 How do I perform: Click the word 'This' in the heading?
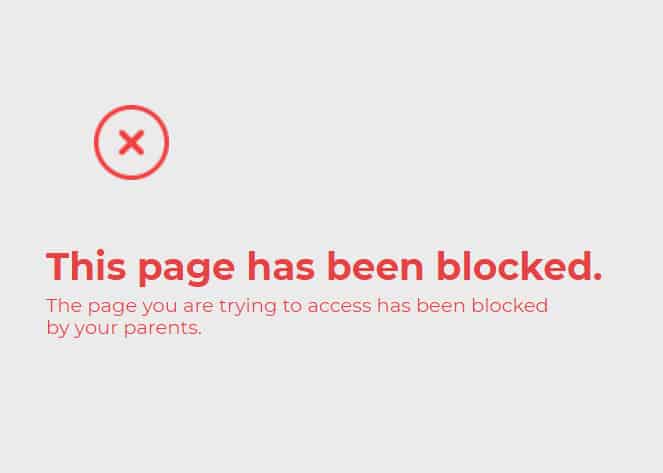[86, 265]
